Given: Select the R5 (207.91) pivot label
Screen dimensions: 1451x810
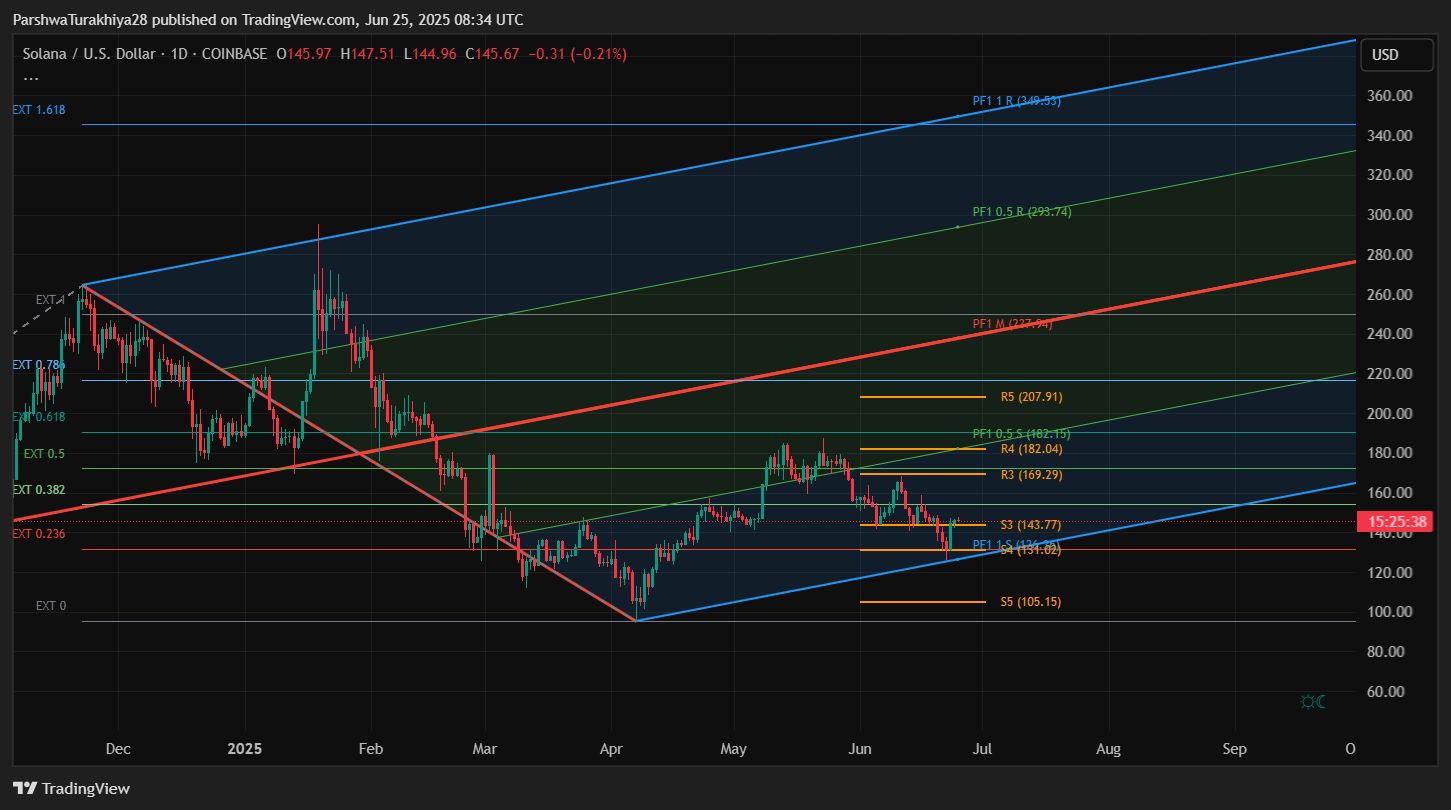Looking at the screenshot, I should click(x=1031, y=397).
